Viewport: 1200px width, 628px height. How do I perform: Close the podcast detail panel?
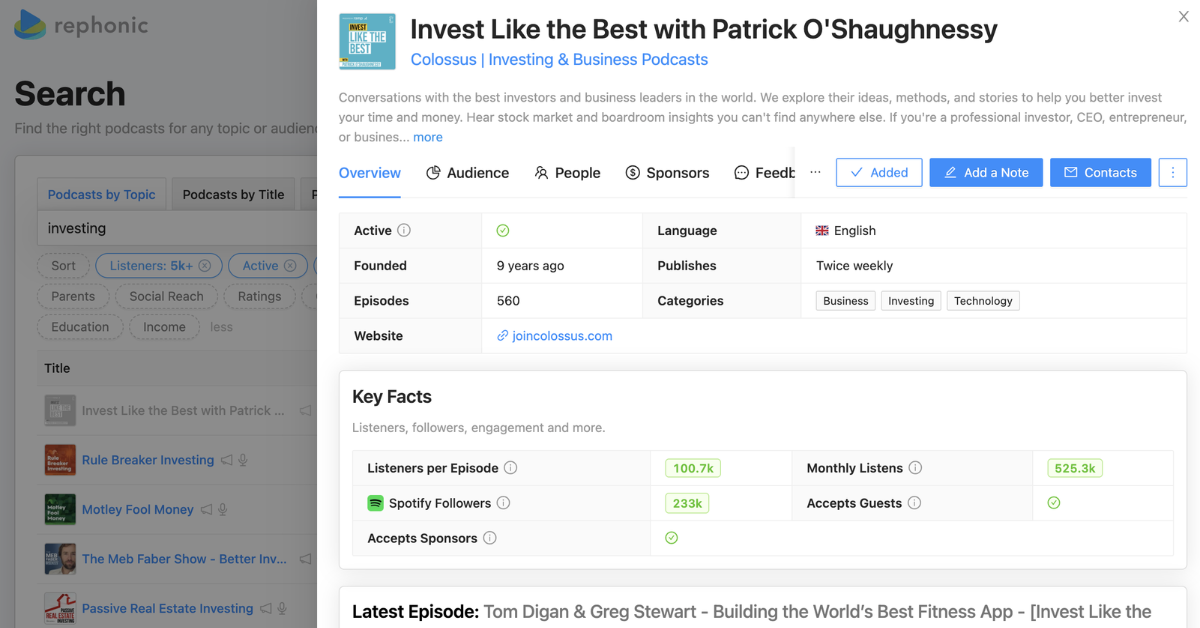coord(1184,16)
